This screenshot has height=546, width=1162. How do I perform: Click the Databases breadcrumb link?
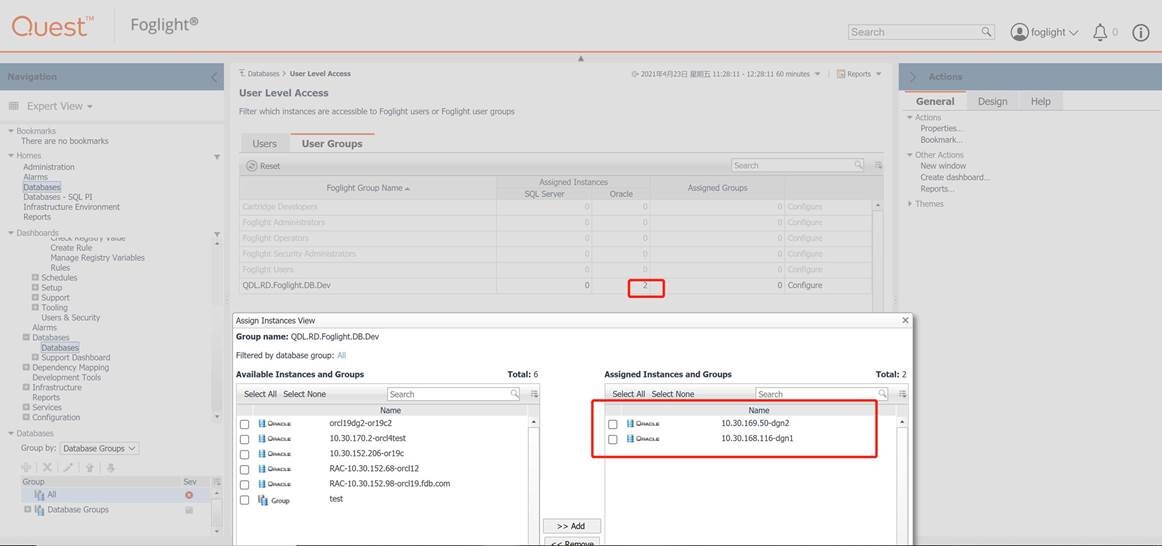(263, 74)
